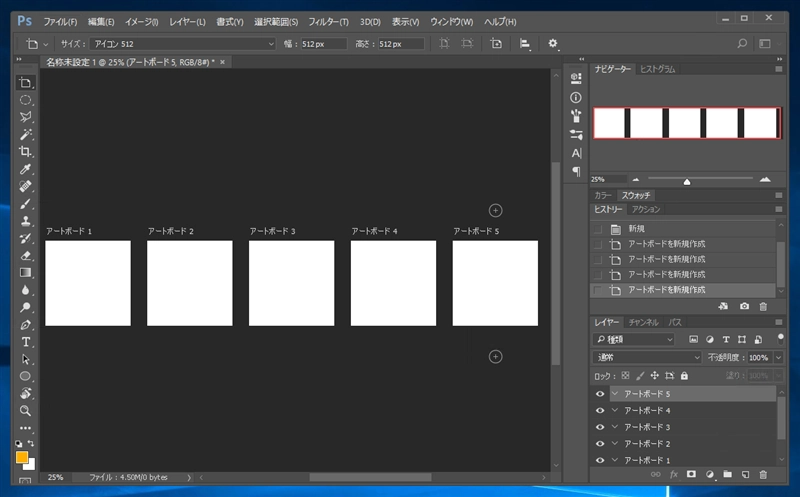This screenshot has width=800, height=497.
Task: Expand the アートボード 4 layer group
Action: coord(615,410)
